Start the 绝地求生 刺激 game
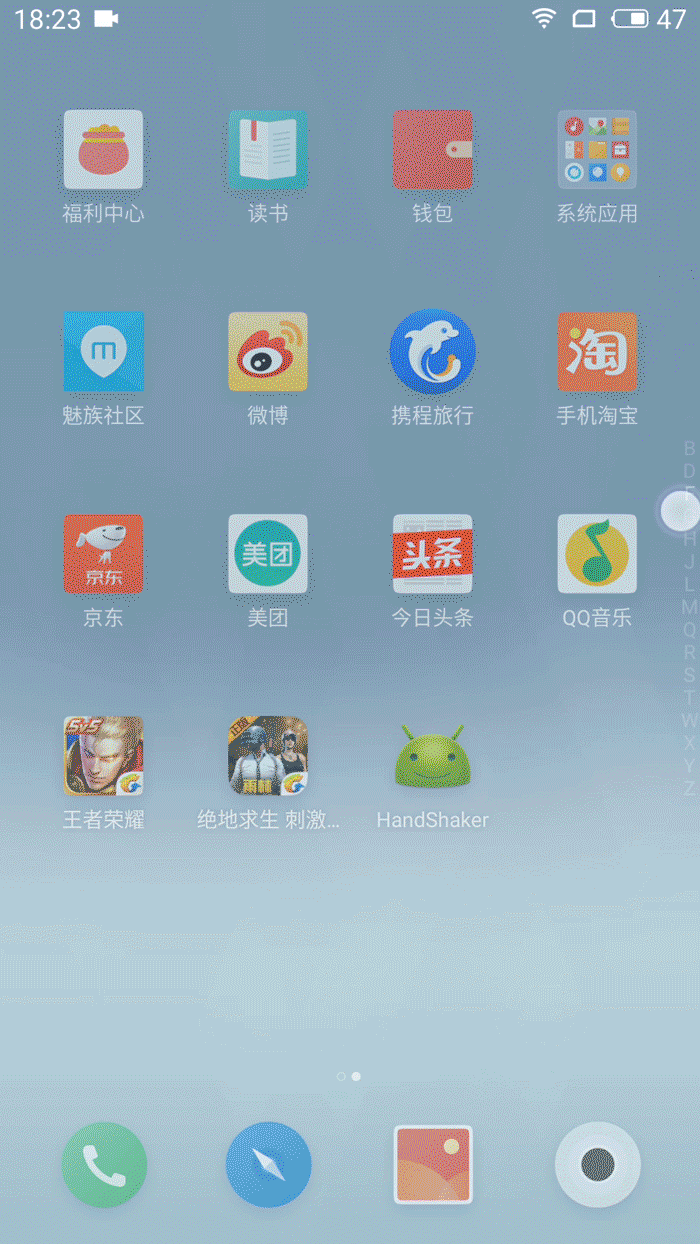 tap(268, 756)
